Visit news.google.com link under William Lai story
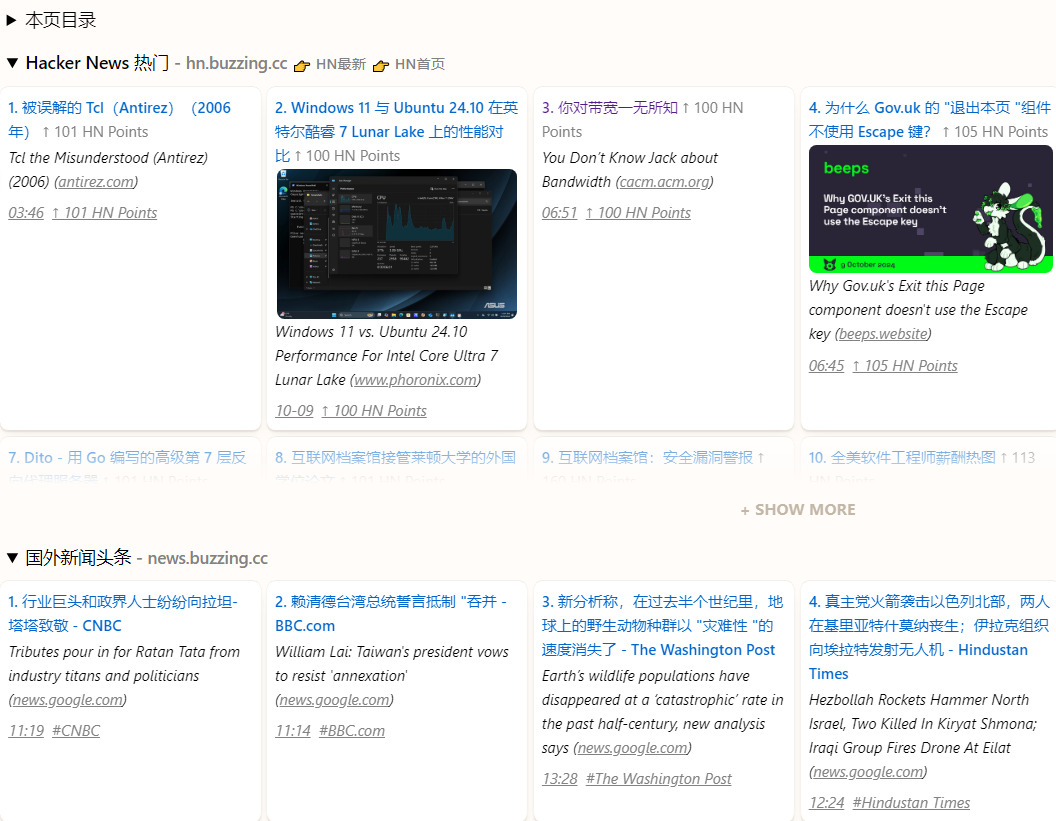This screenshot has width=1056, height=821. coord(335,700)
